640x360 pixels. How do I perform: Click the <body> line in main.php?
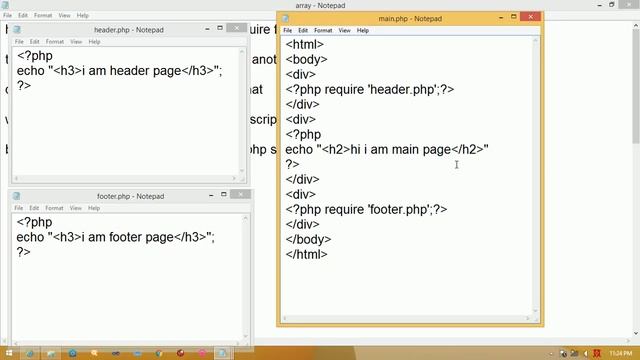306,60
